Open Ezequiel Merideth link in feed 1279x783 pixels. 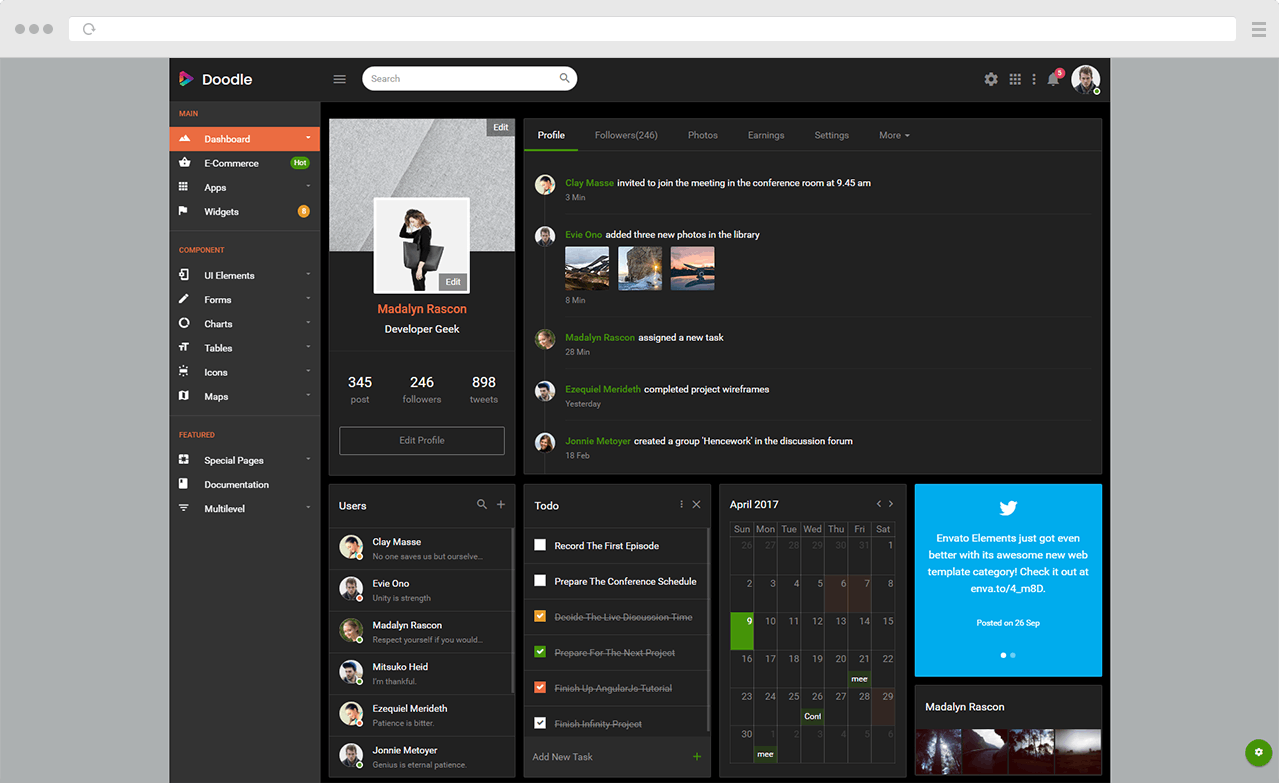pos(603,389)
